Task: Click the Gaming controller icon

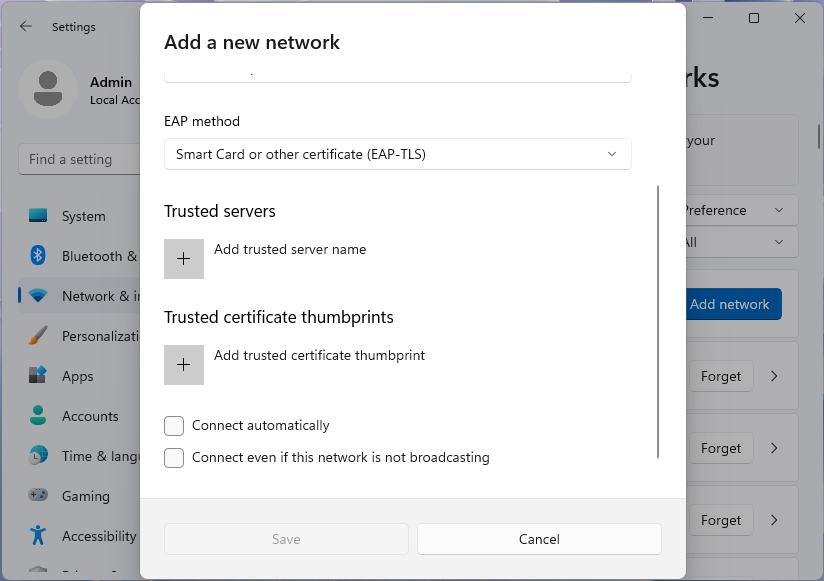Action: (x=39, y=496)
